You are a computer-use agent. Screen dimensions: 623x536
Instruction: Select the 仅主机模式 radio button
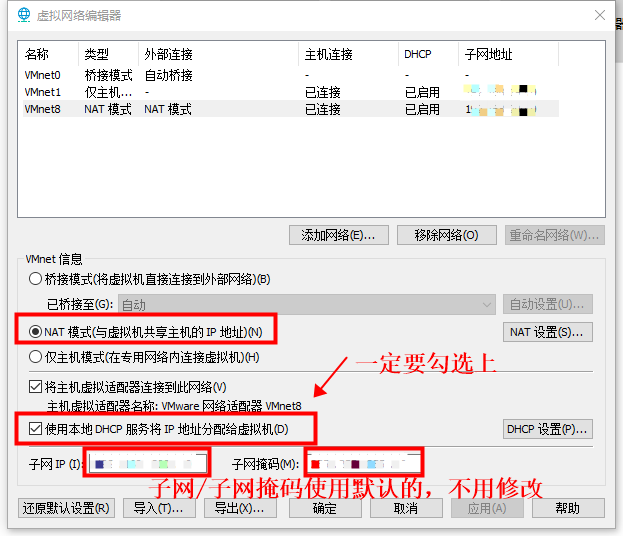tap(35, 357)
